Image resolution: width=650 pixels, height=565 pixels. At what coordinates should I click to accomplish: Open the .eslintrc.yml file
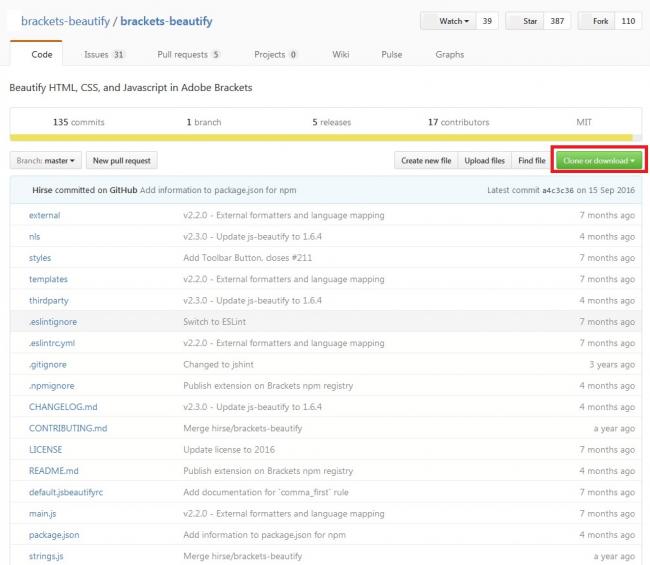point(52,343)
